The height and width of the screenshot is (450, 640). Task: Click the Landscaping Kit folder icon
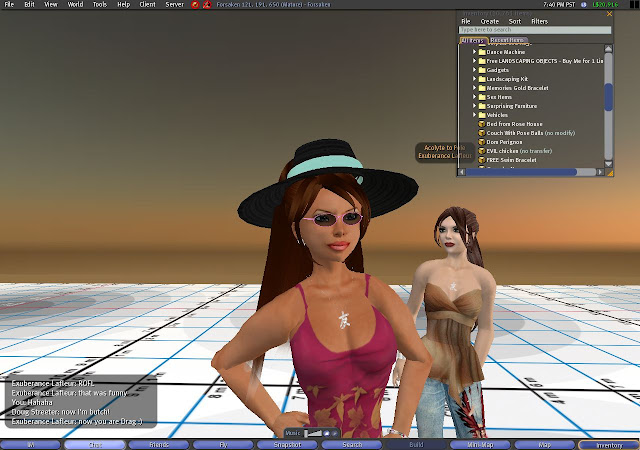coord(482,79)
